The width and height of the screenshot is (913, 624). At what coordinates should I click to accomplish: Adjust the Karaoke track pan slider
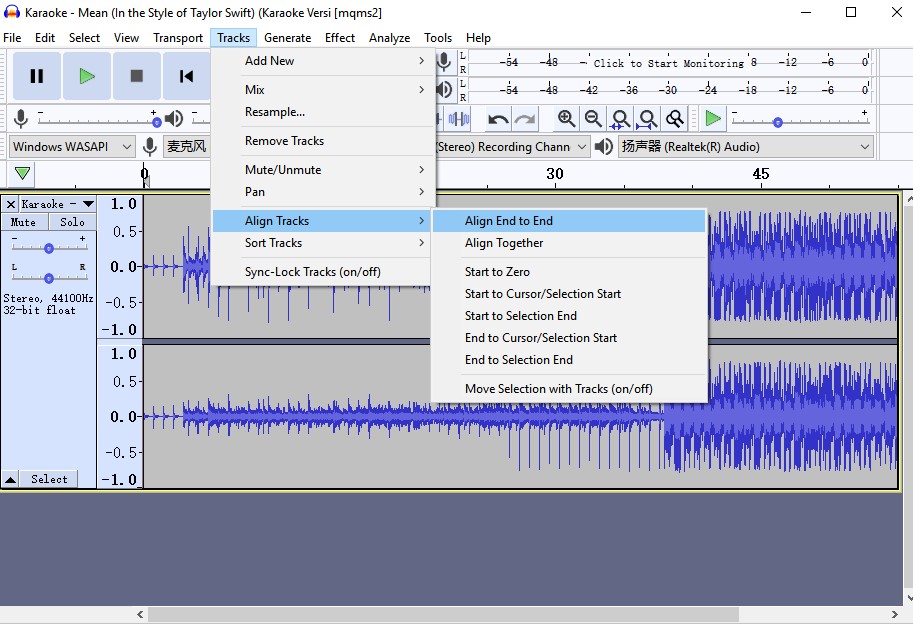click(49, 278)
